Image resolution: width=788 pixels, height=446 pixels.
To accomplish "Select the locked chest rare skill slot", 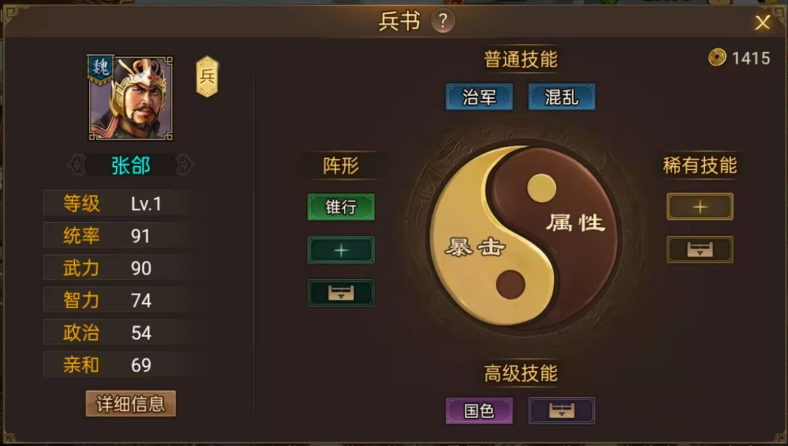I will [700, 249].
